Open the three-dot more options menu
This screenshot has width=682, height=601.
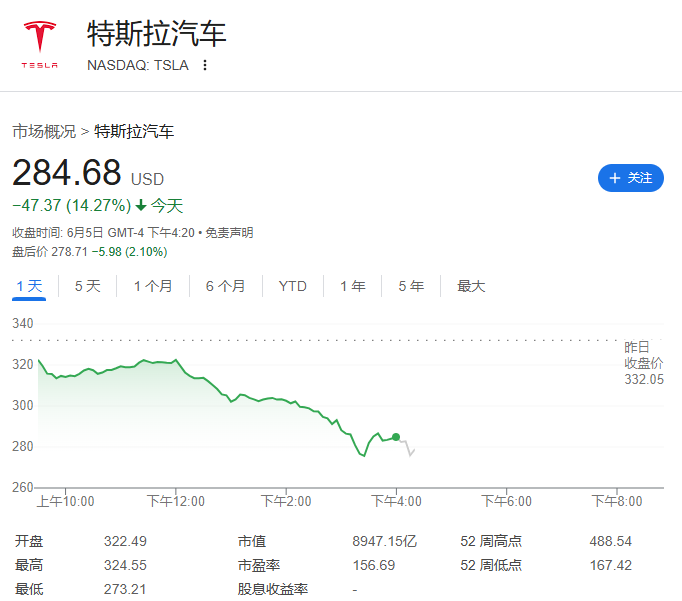tap(205, 65)
